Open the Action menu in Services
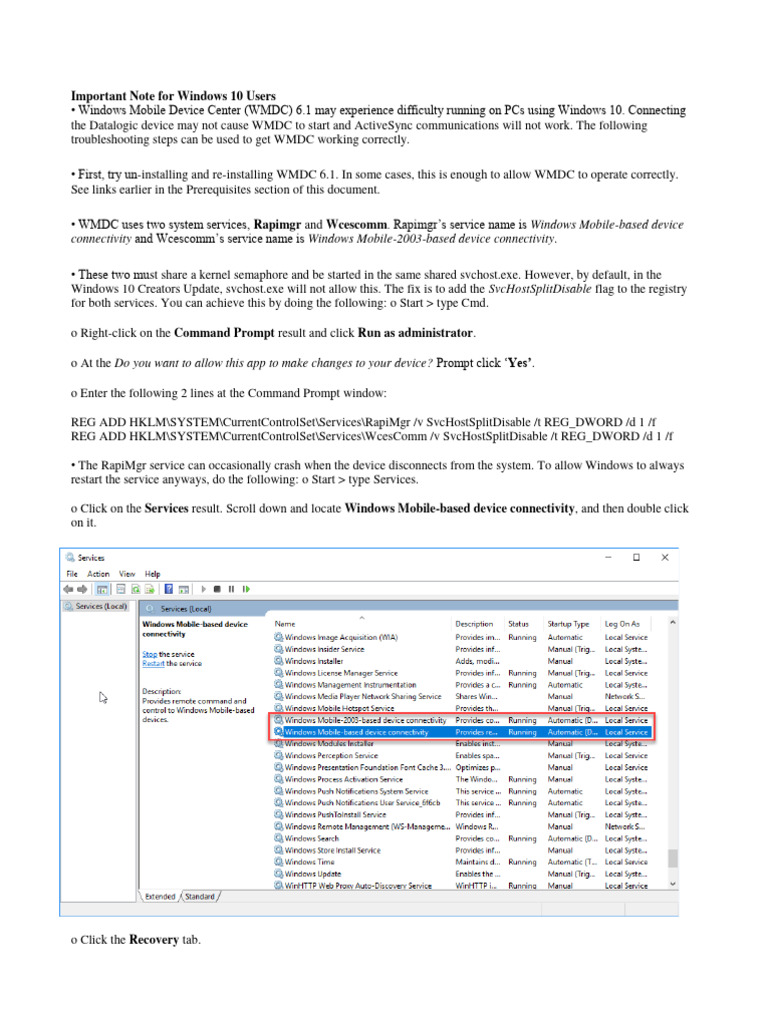 [99, 573]
